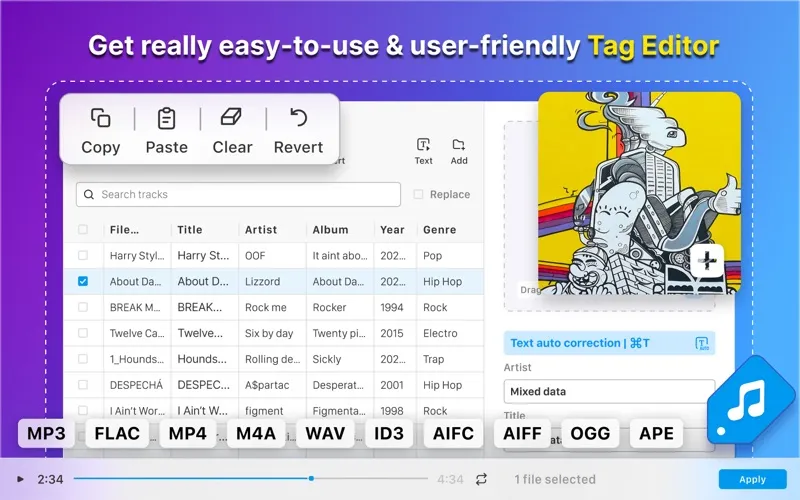Click Text auto correction bar
Image resolution: width=800 pixels, height=500 pixels.
pos(609,343)
